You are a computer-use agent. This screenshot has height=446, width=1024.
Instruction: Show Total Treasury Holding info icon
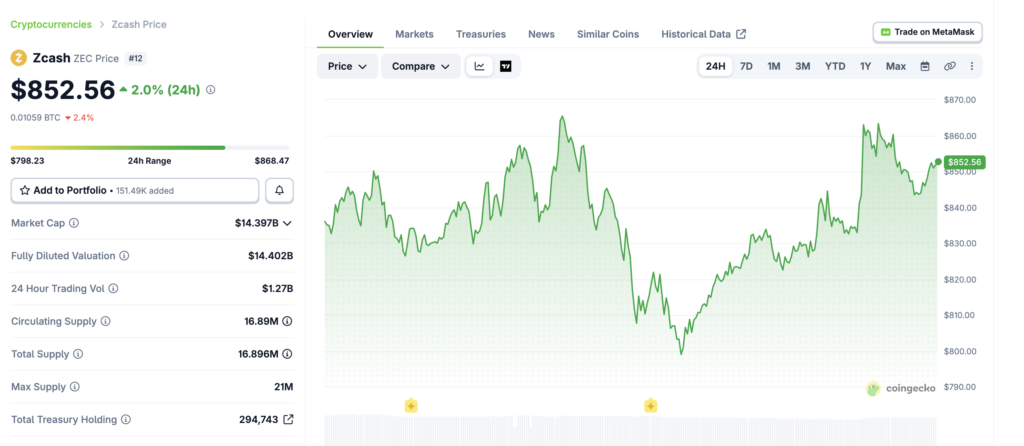click(126, 419)
